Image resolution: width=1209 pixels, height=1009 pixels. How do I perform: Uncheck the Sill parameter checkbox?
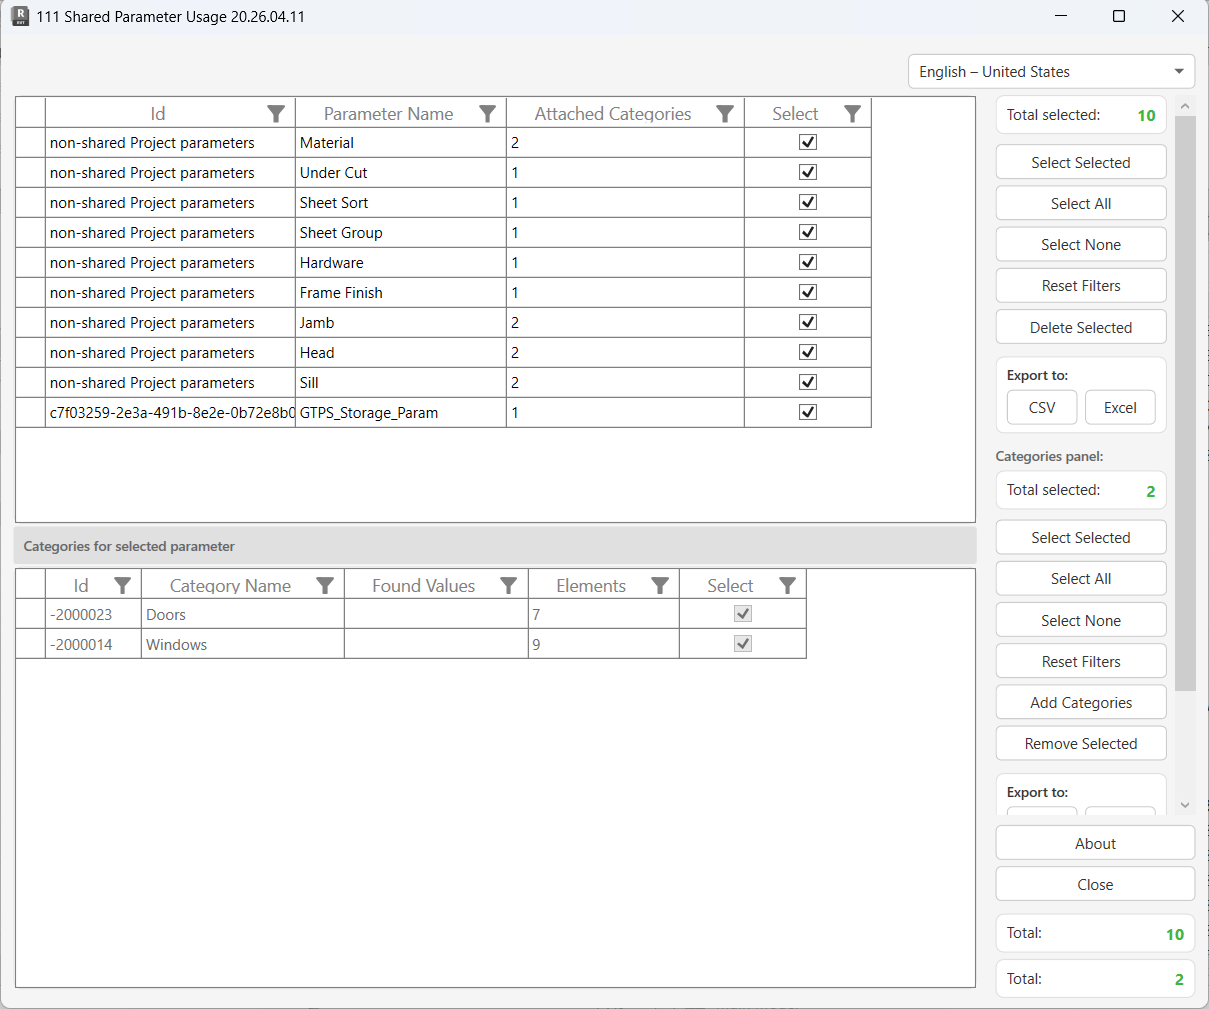pyautogui.click(x=807, y=381)
